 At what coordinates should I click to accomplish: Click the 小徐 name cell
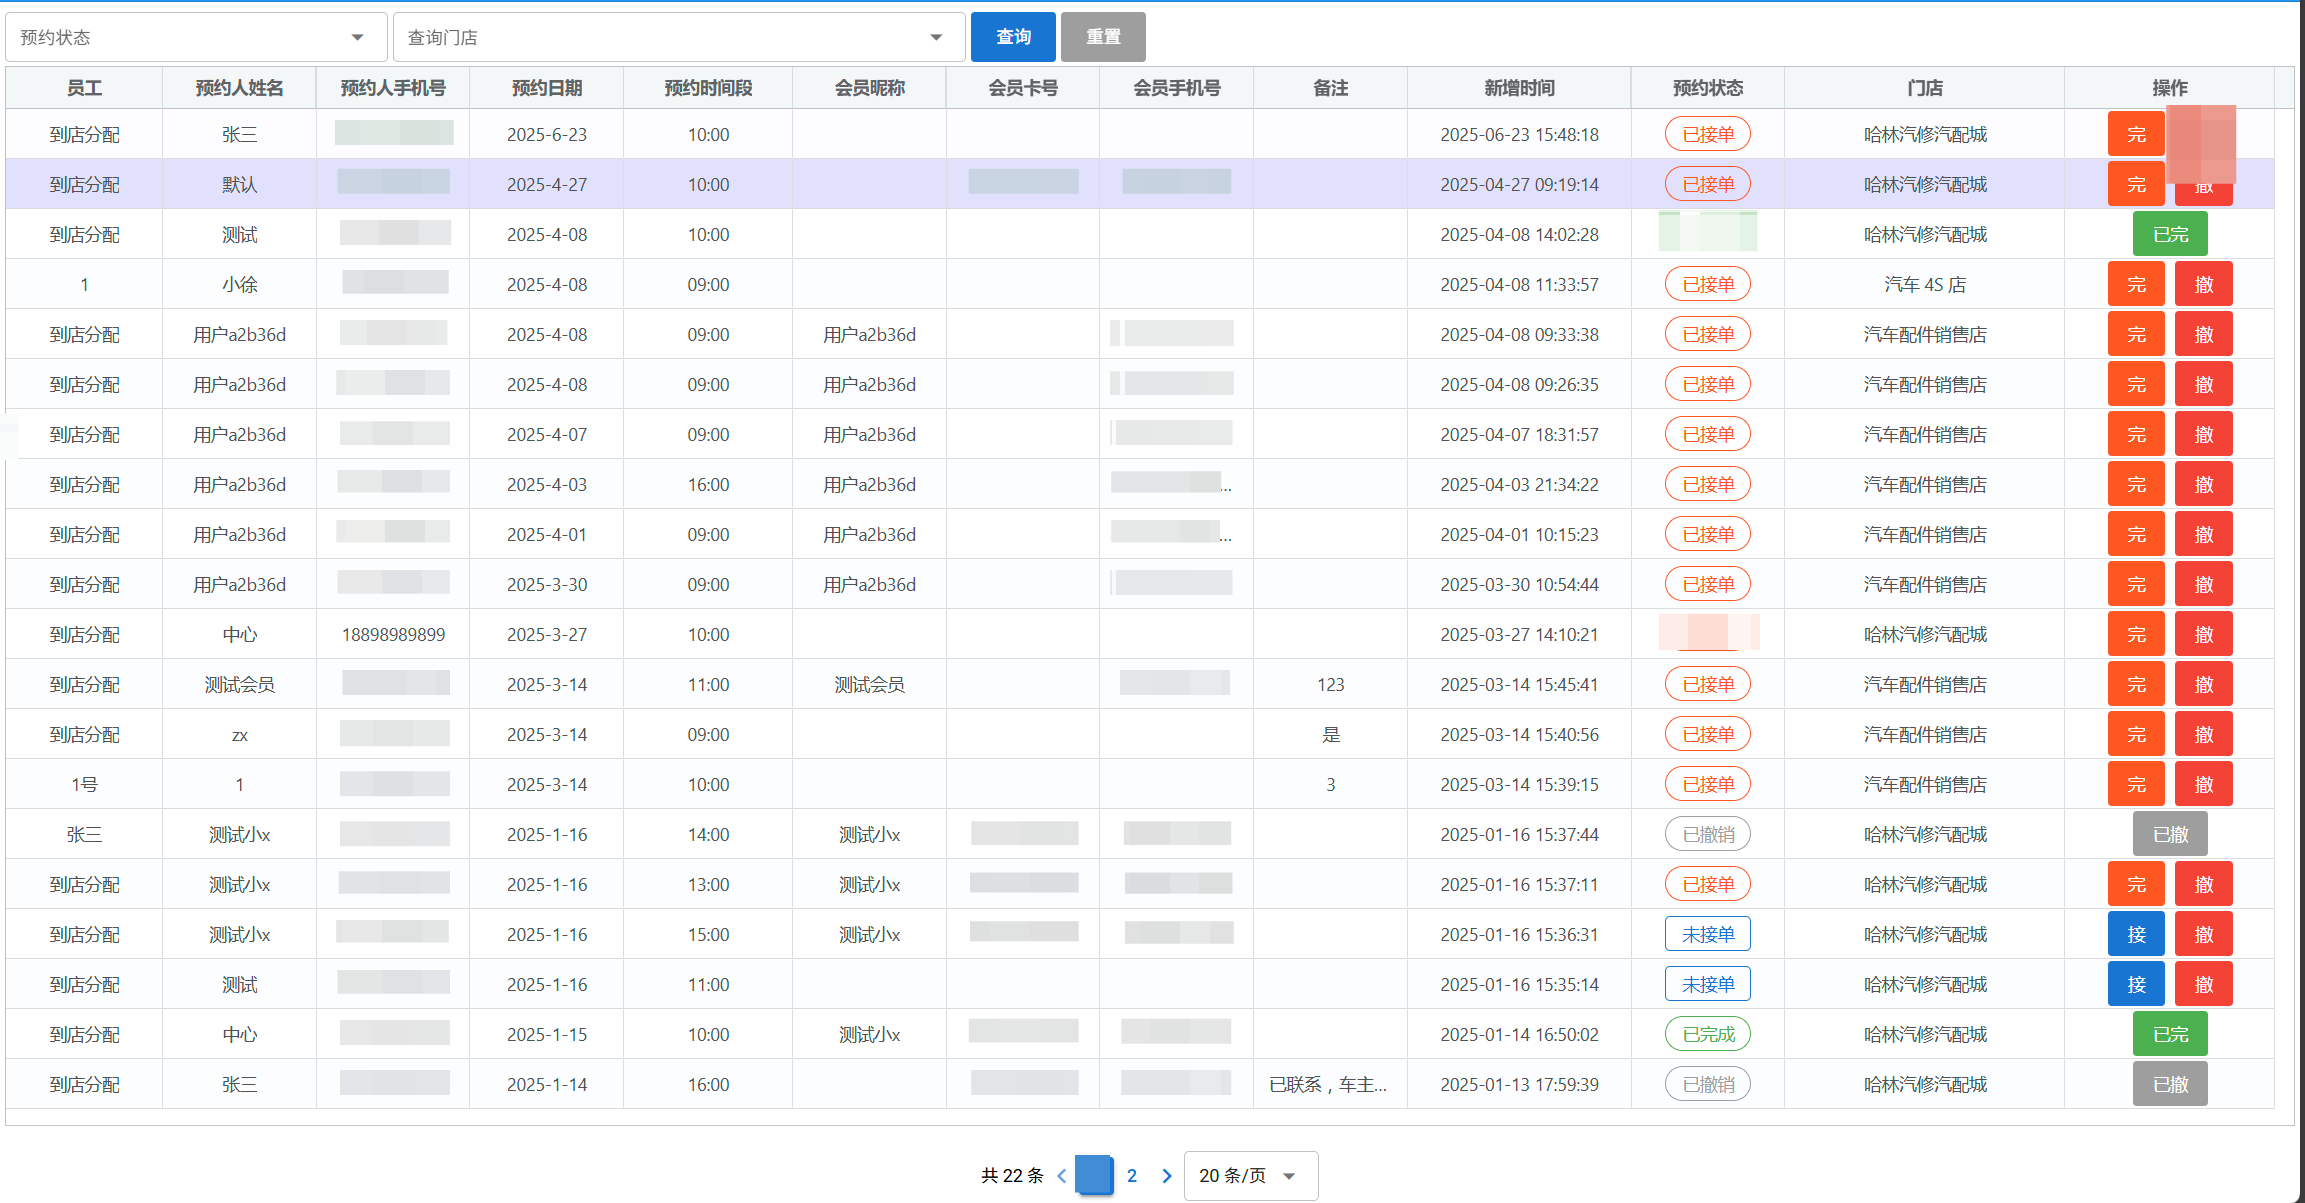click(239, 284)
